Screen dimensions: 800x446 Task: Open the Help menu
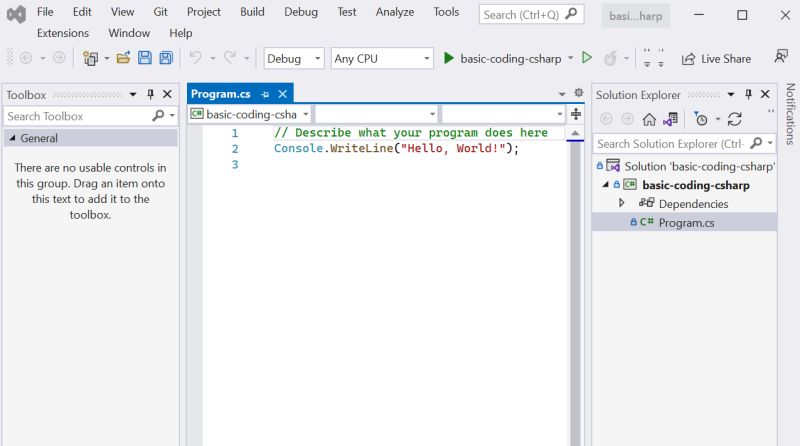(181, 33)
